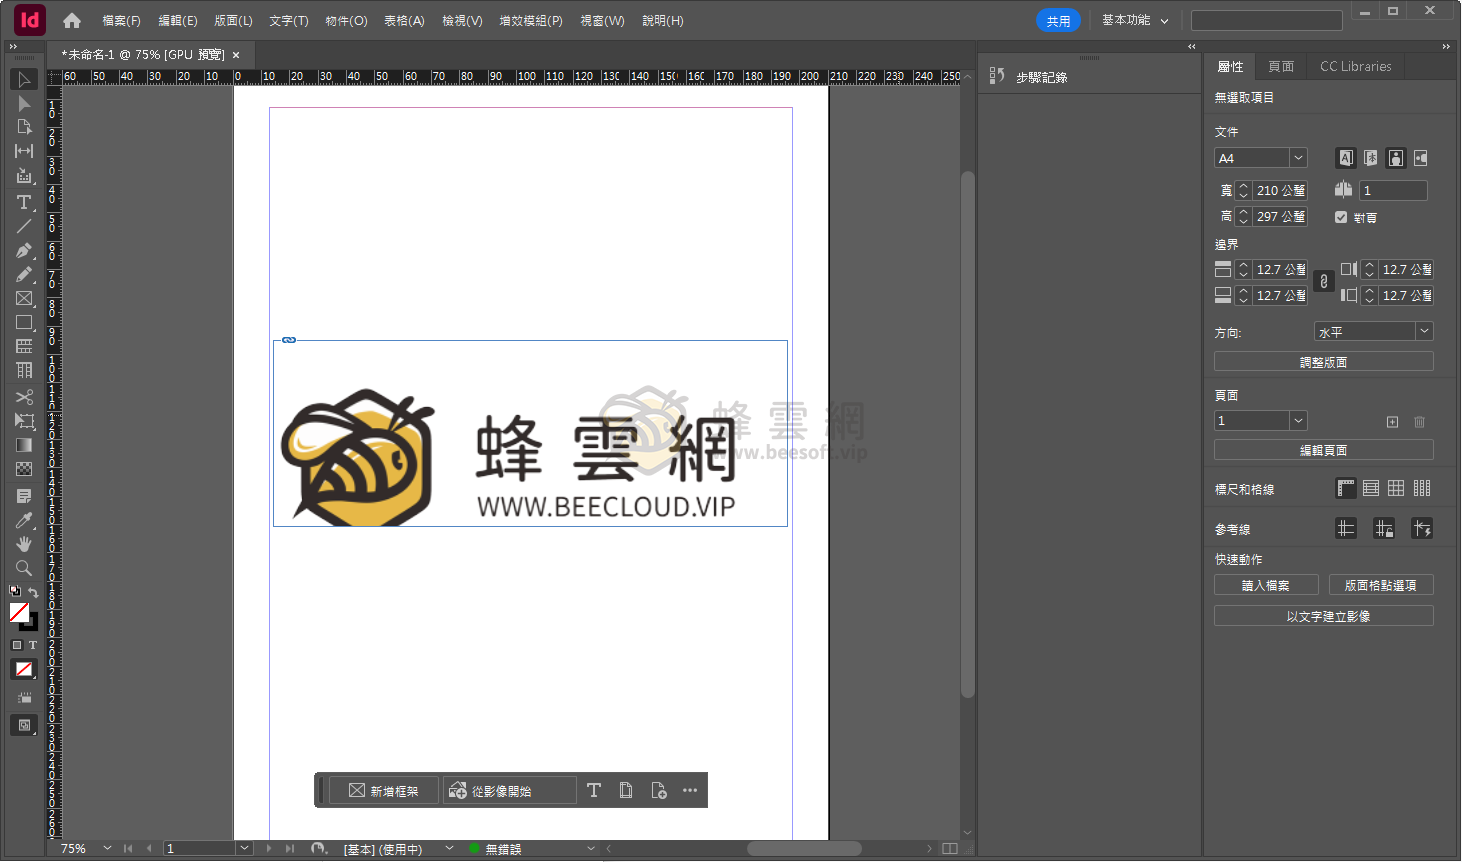This screenshot has width=1462, height=862.
Task: Click the Import File button
Action: (1266, 585)
